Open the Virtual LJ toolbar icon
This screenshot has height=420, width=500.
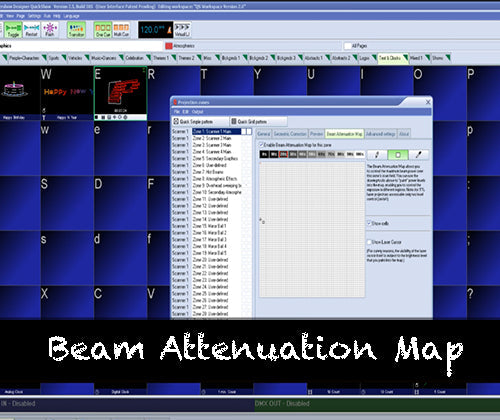click(182, 30)
